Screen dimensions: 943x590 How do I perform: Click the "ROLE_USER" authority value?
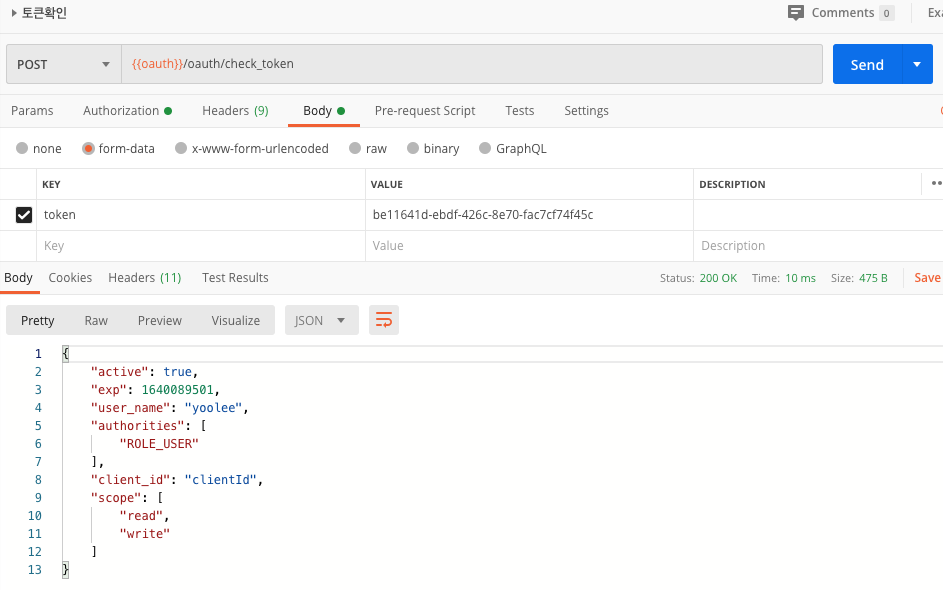click(x=159, y=444)
